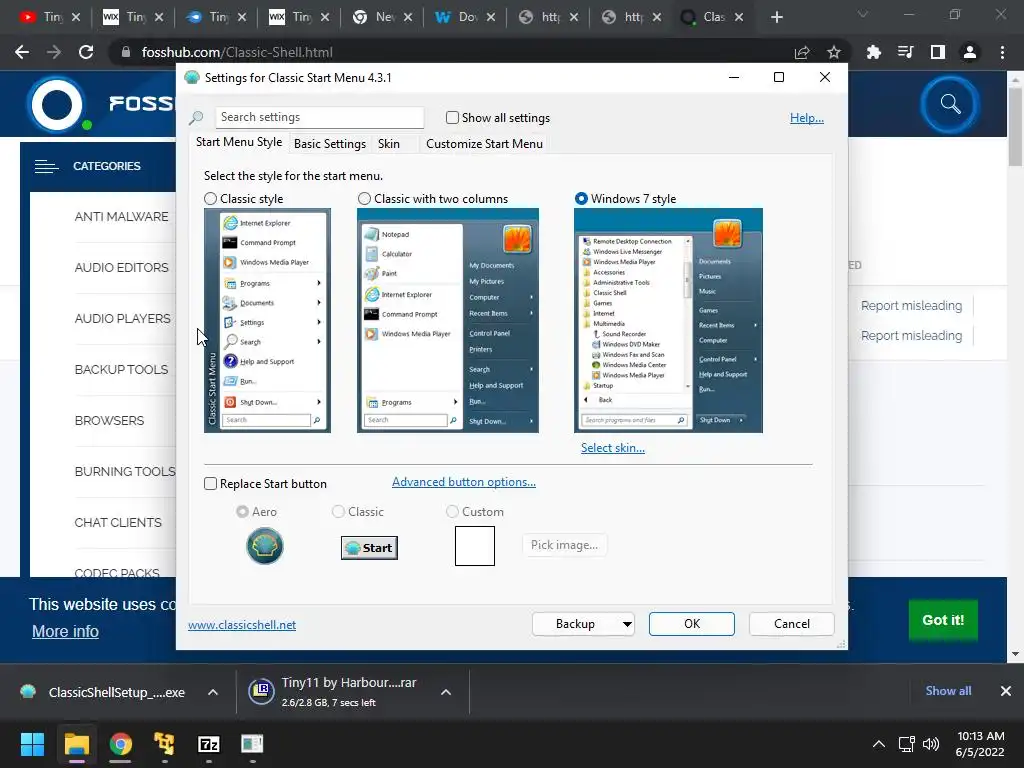The height and width of the screenshot is (768, 1024).
Task: Click the address bar URL
Action: pos(237,52)
